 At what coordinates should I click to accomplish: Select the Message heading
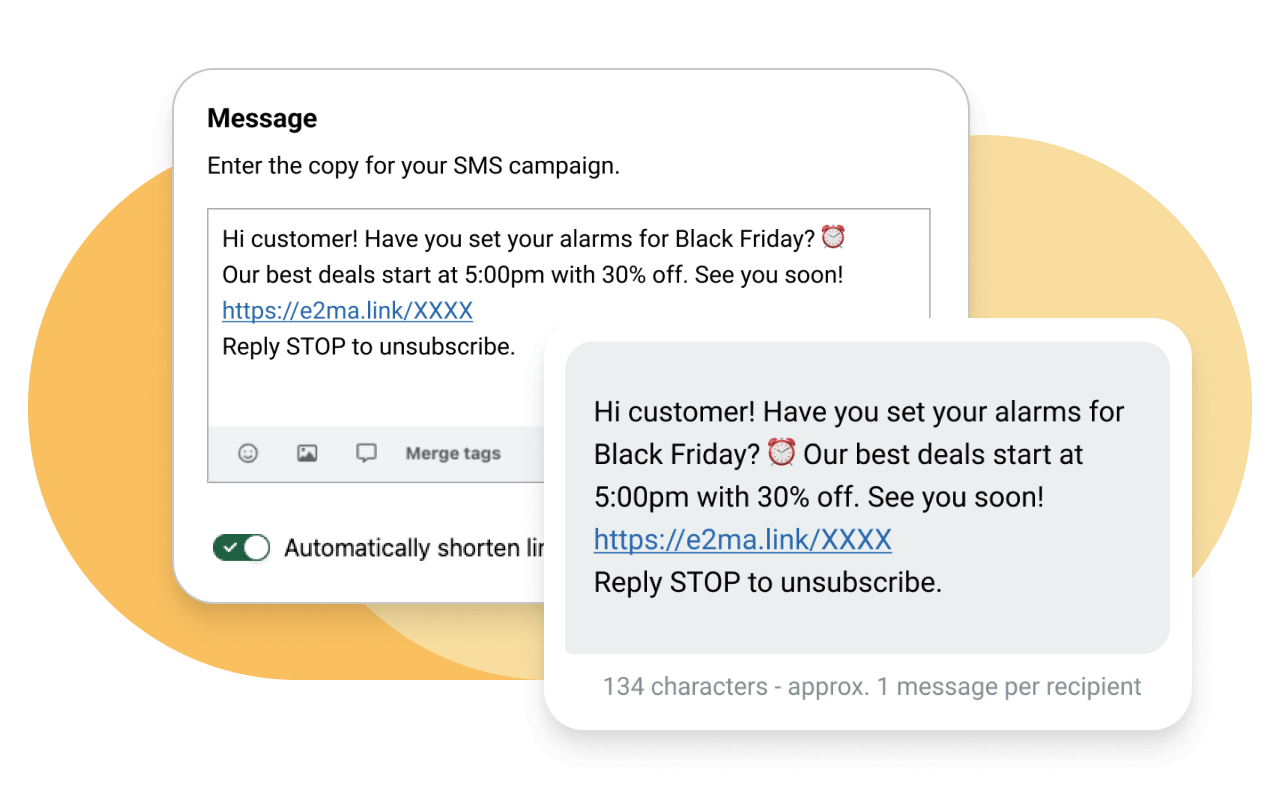[262, 118]
